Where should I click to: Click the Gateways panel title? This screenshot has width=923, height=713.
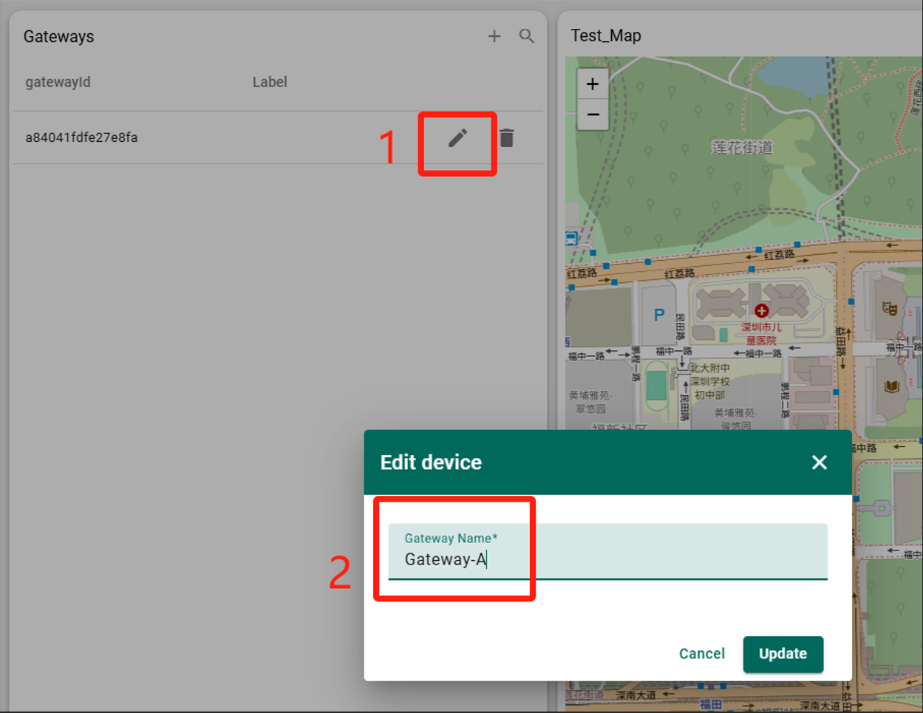point(59,37)
